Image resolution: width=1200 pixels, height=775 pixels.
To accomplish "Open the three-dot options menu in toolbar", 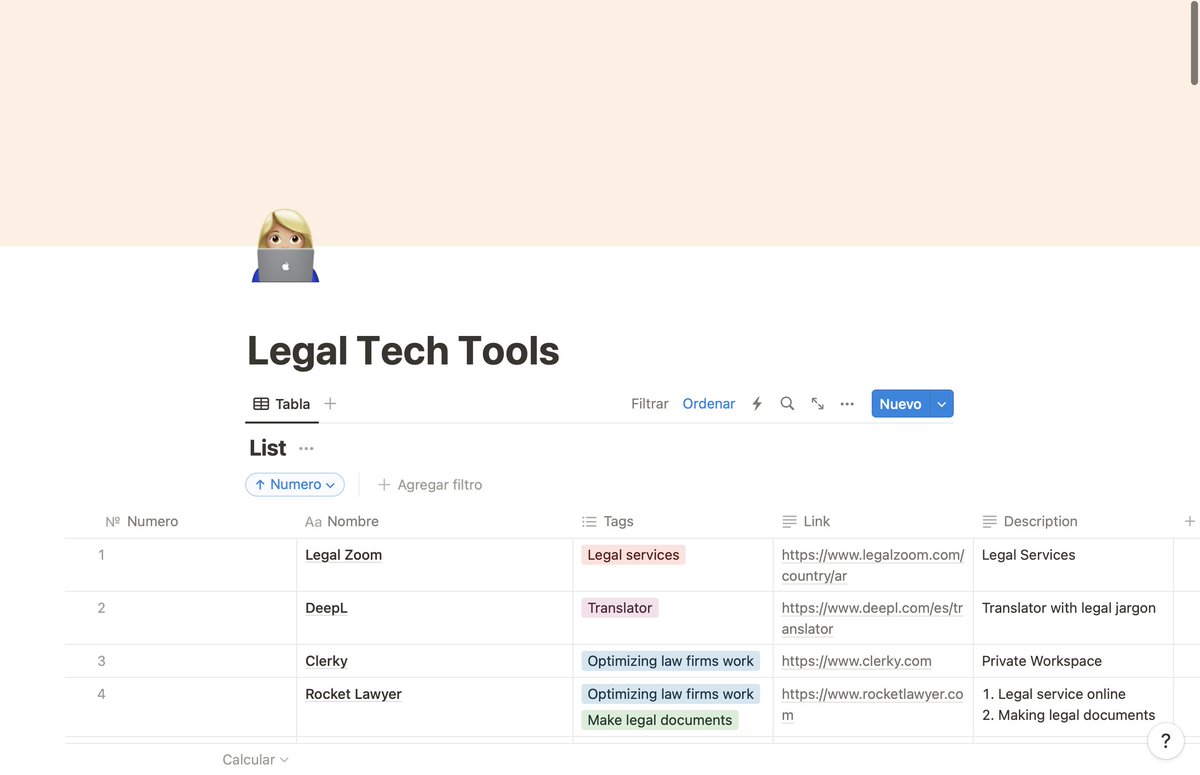I will tap(847, 404).
